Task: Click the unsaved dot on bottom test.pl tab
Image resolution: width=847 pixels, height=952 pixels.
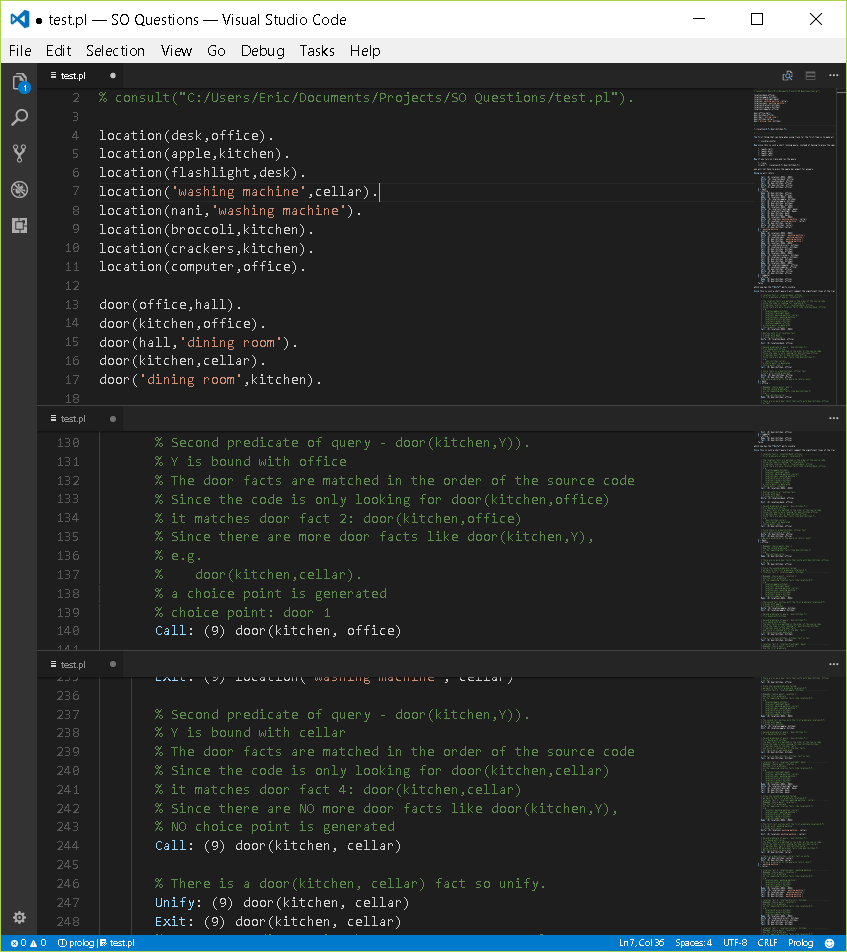Action: [x=113, y=664]
